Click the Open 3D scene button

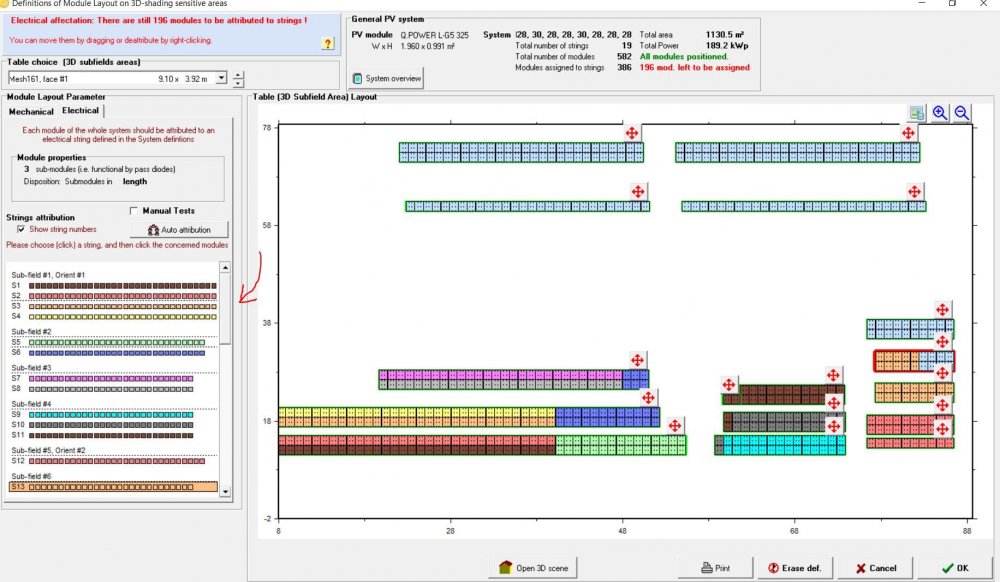pyautogui.click(x=533, y=568)
